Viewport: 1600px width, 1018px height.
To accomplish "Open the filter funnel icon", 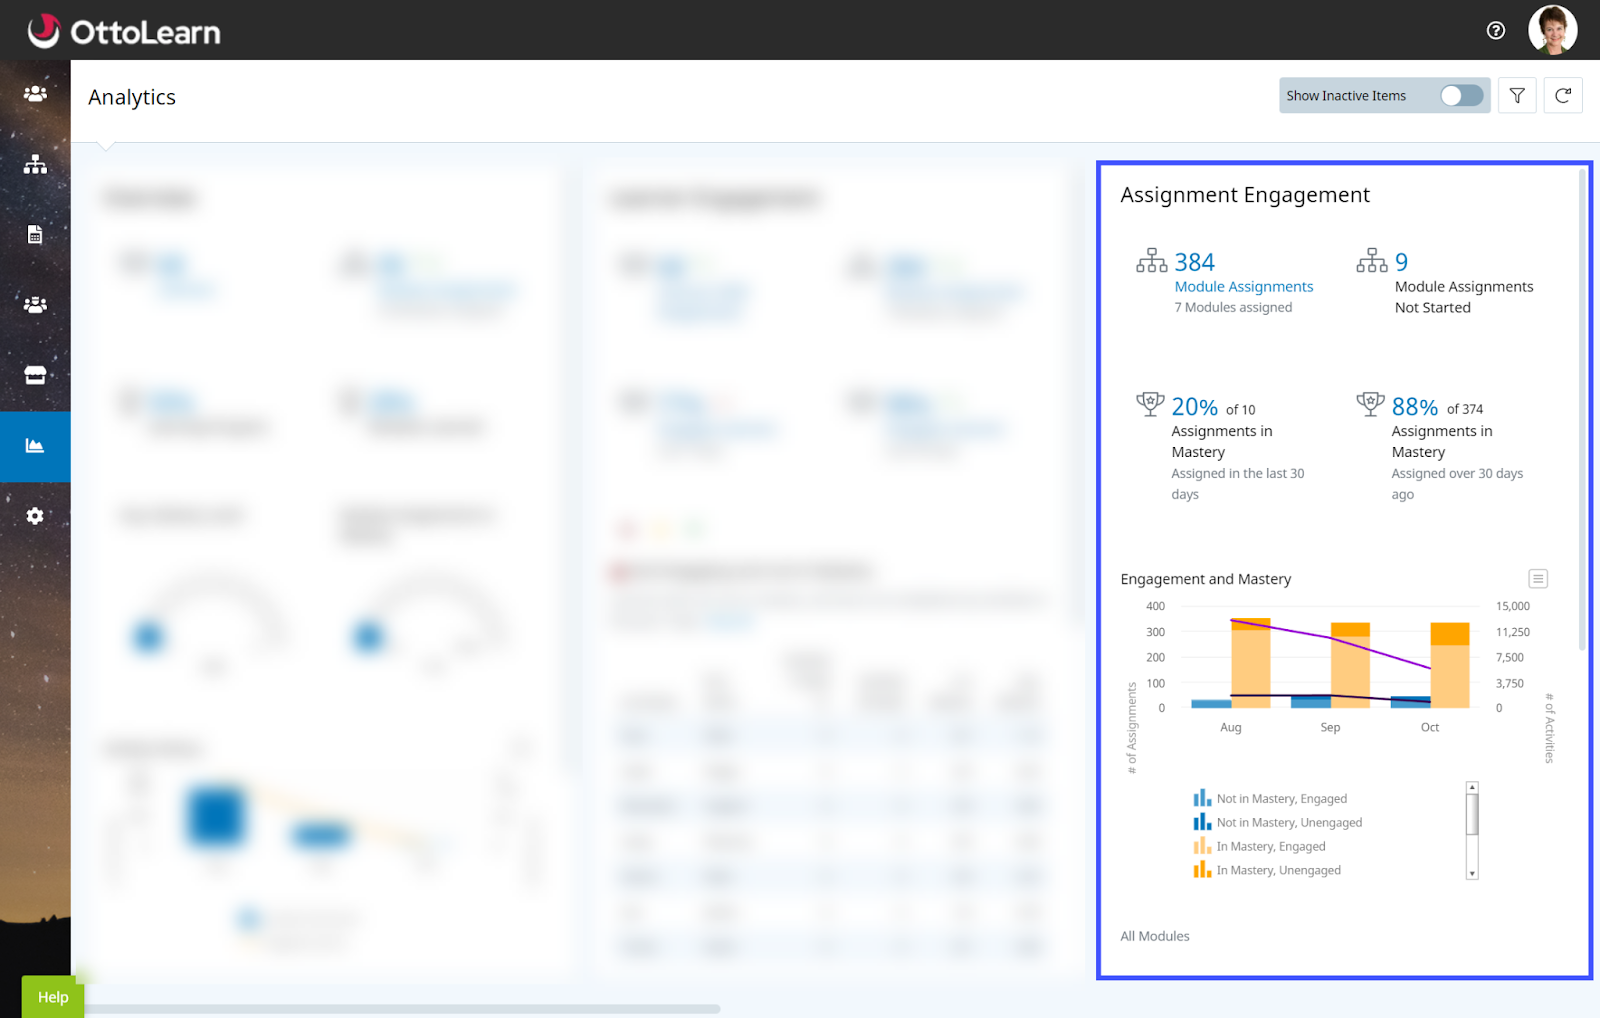I will [1517, 96].
